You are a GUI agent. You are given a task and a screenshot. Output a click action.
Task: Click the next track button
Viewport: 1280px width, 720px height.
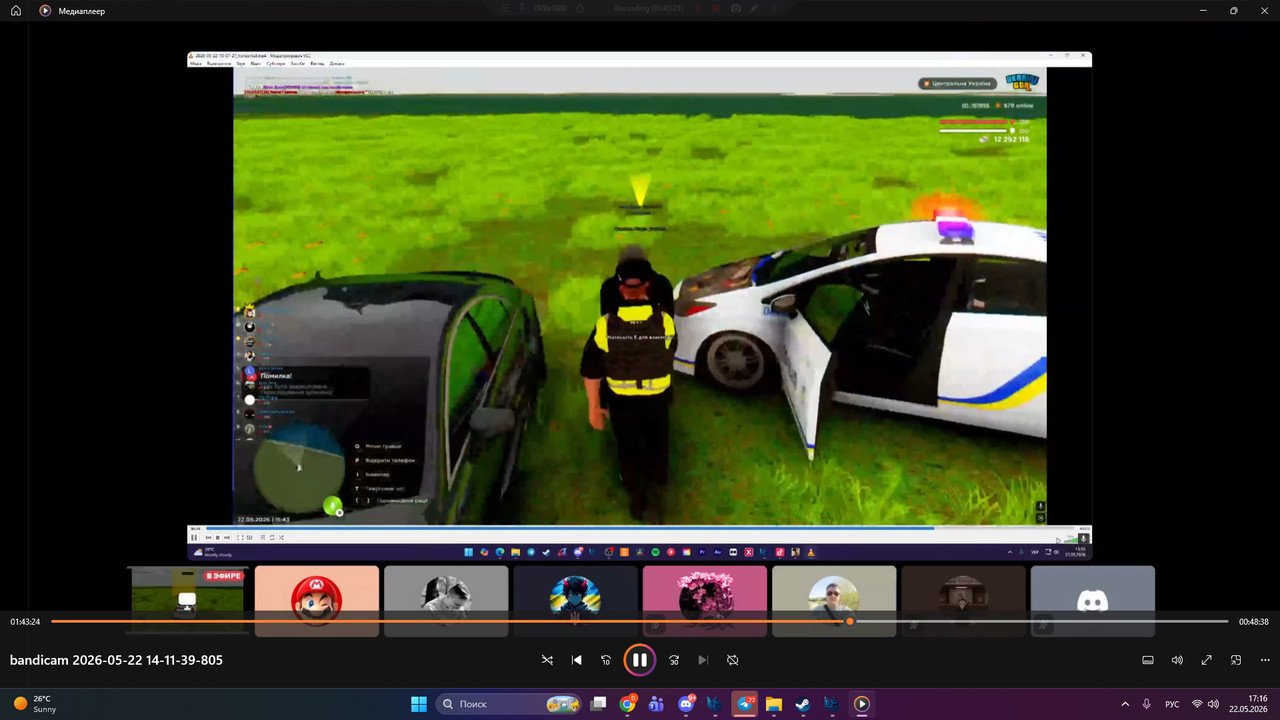(703, 660)
